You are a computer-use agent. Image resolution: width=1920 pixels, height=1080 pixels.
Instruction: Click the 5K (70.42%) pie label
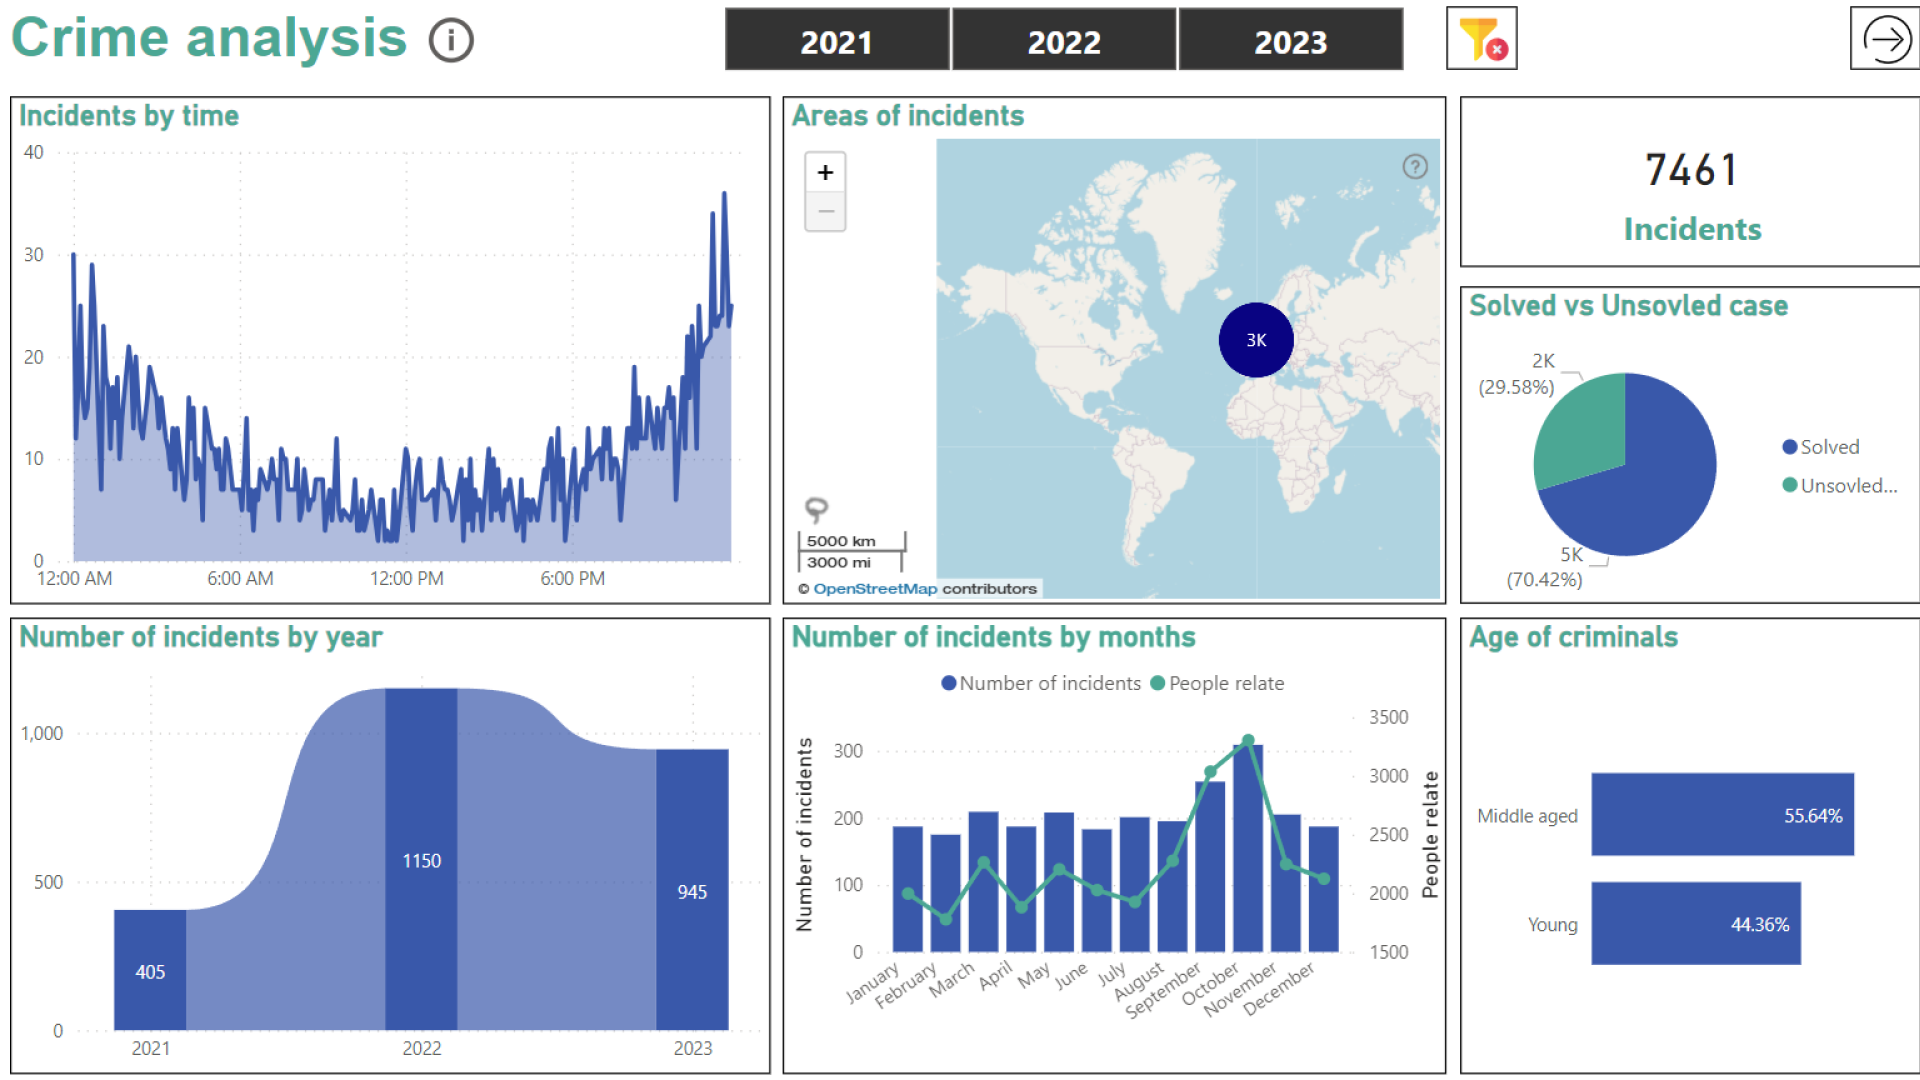pyautogui.click(x=1546, y=567)
